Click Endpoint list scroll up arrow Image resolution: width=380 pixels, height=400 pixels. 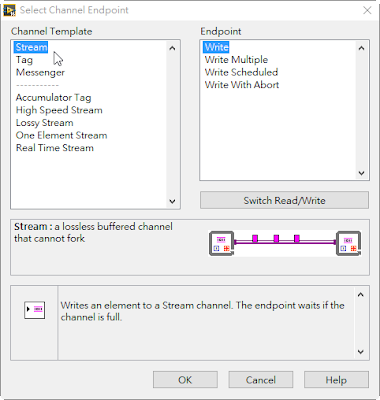(x=361, y=48)
